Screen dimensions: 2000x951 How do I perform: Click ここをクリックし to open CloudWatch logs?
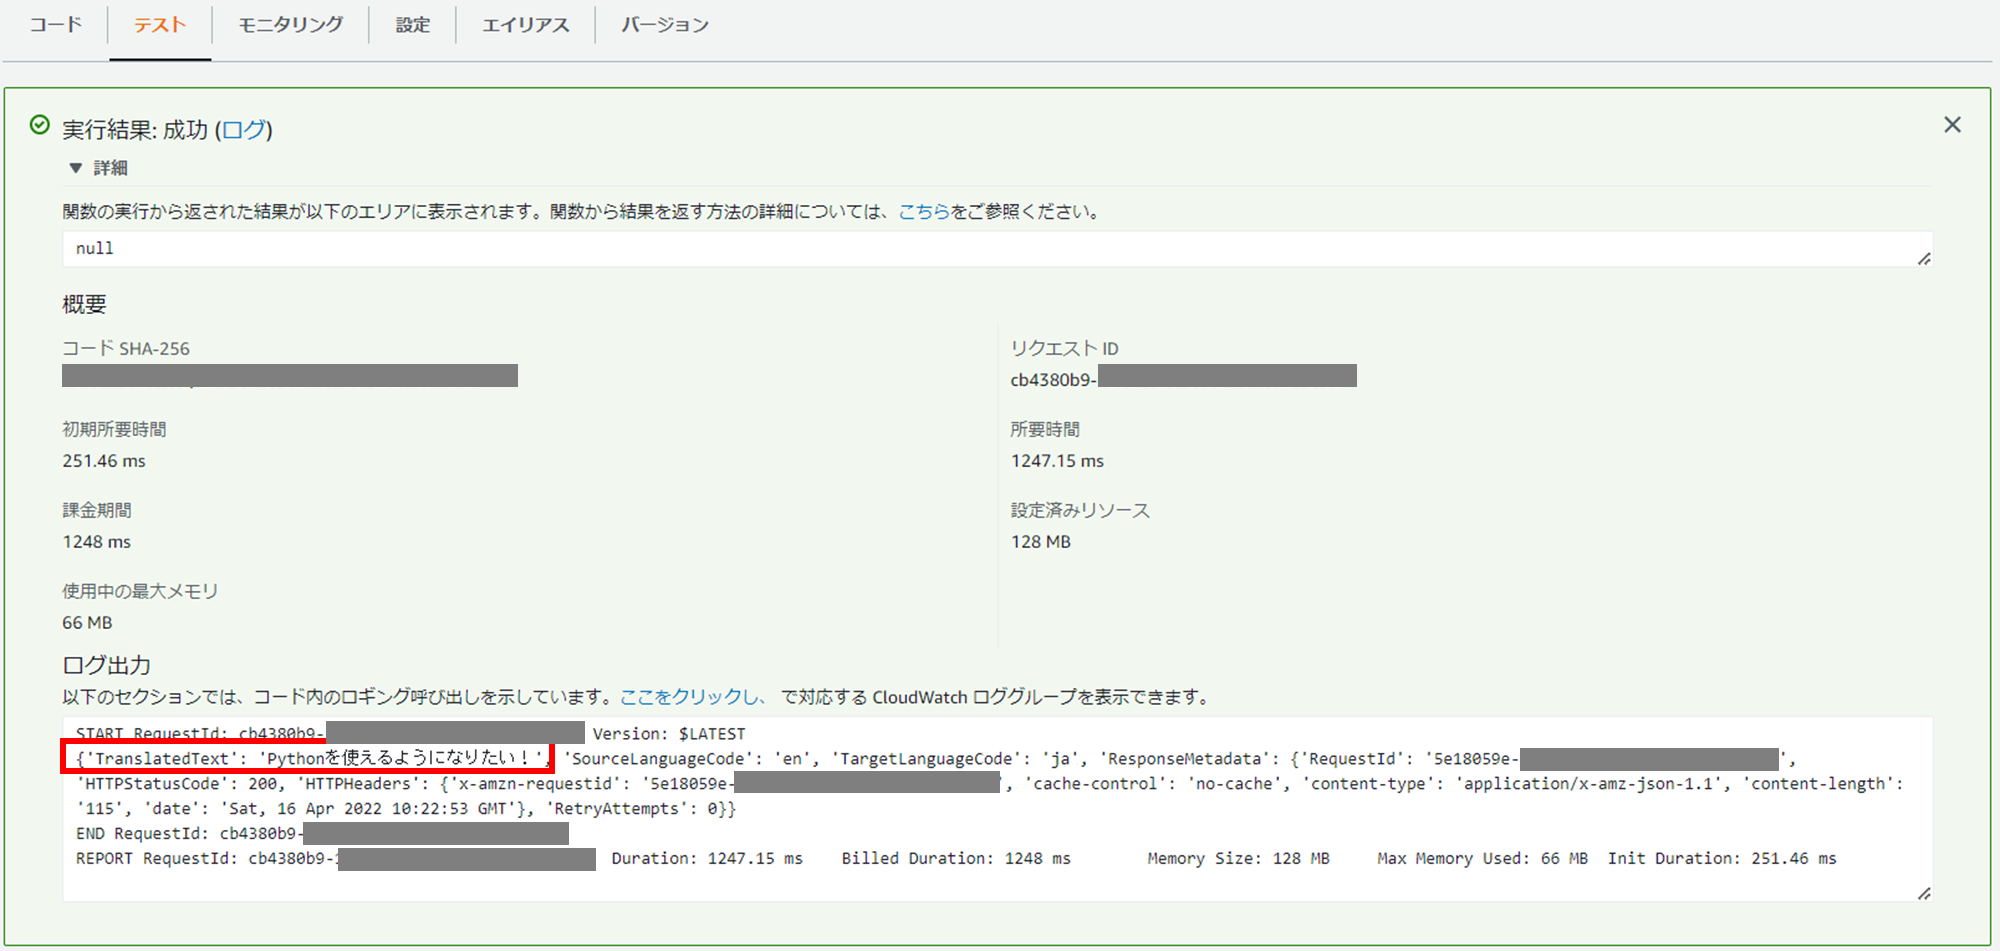point(690,697)
